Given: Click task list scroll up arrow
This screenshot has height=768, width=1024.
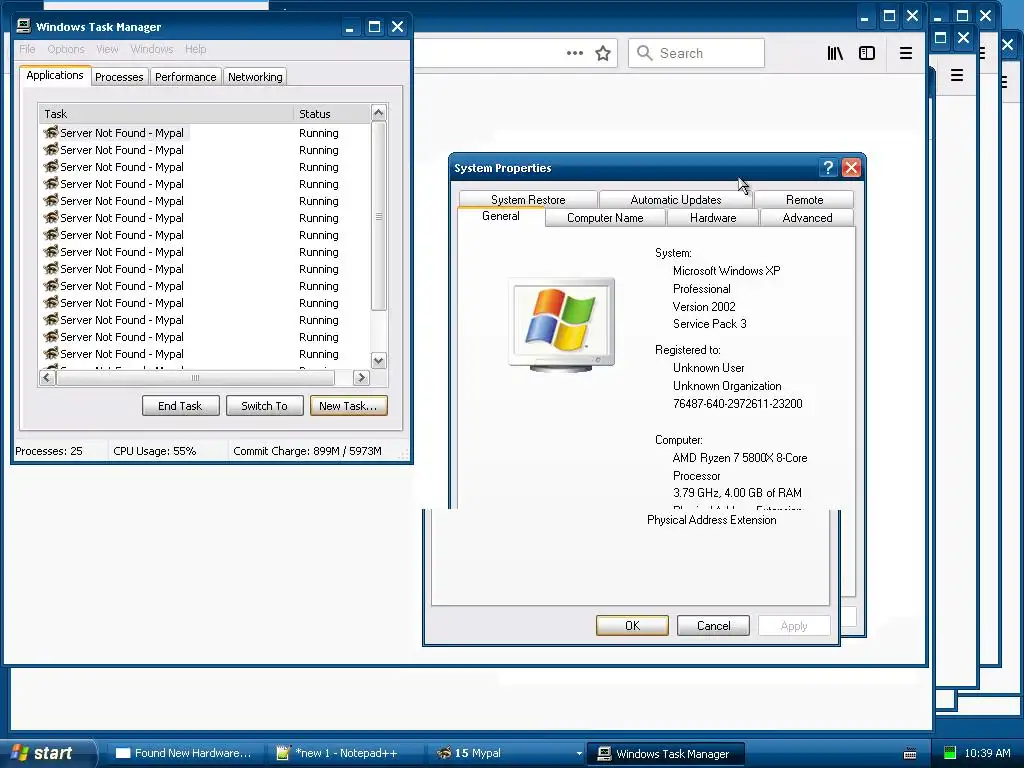Looking at the screenshot, I should pos(378,112).
